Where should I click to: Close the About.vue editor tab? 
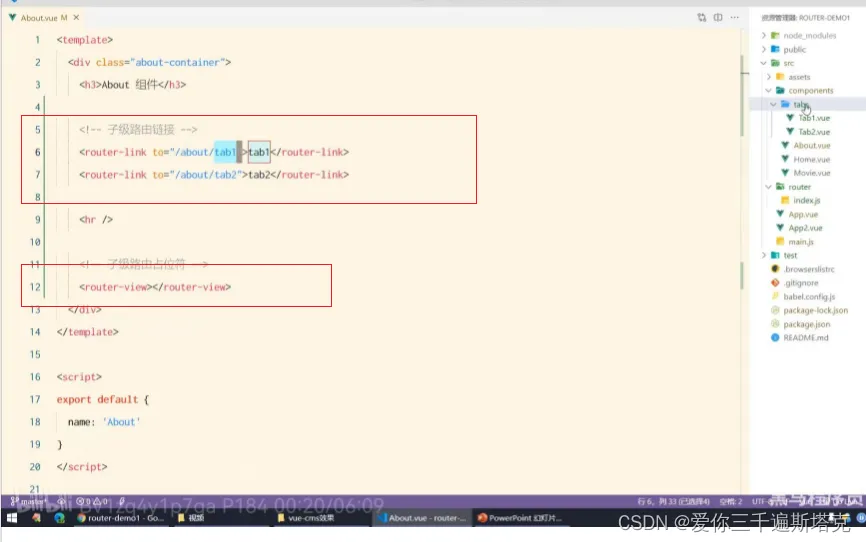pos(76,18)
